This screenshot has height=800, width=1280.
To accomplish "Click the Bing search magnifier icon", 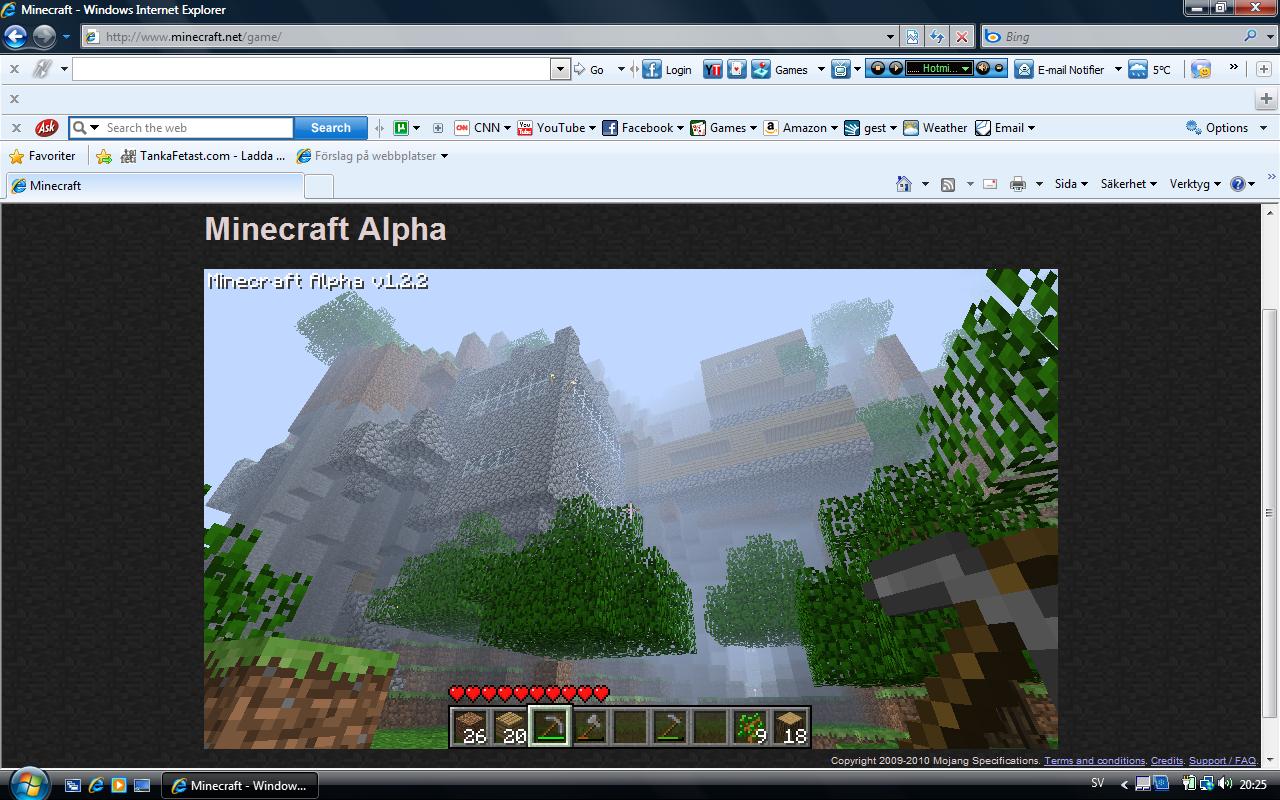I will click(x=1250, y=37).
